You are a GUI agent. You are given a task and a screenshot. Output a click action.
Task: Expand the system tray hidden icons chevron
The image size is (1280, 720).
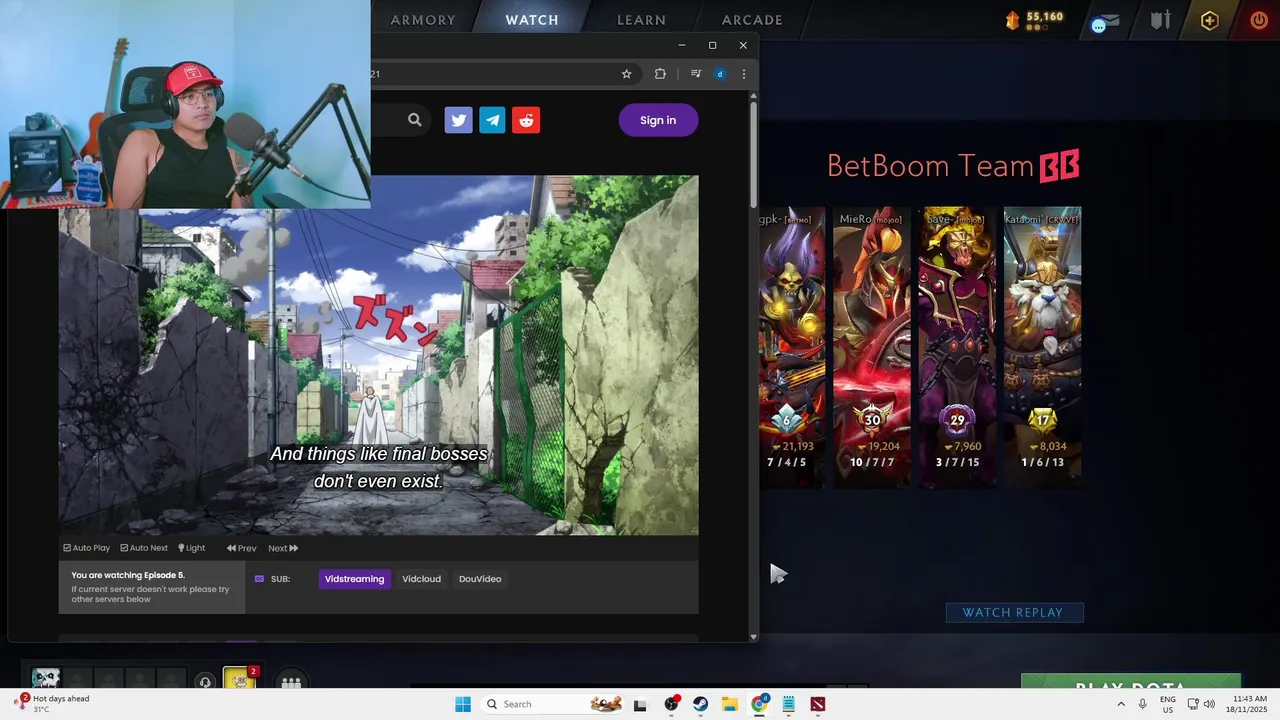pos(1120,704)
